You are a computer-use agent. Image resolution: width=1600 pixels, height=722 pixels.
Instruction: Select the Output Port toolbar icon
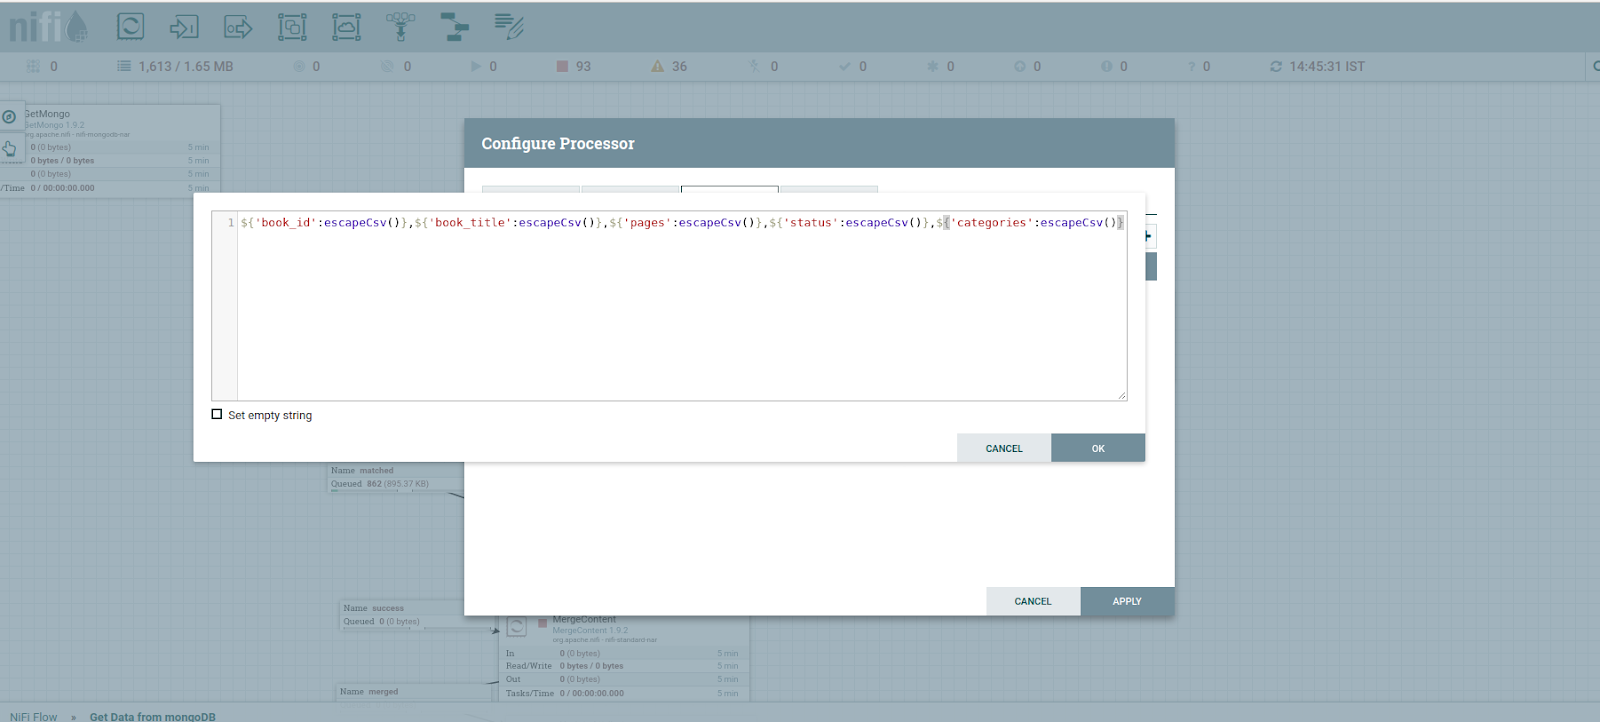[x=238, y=27]
